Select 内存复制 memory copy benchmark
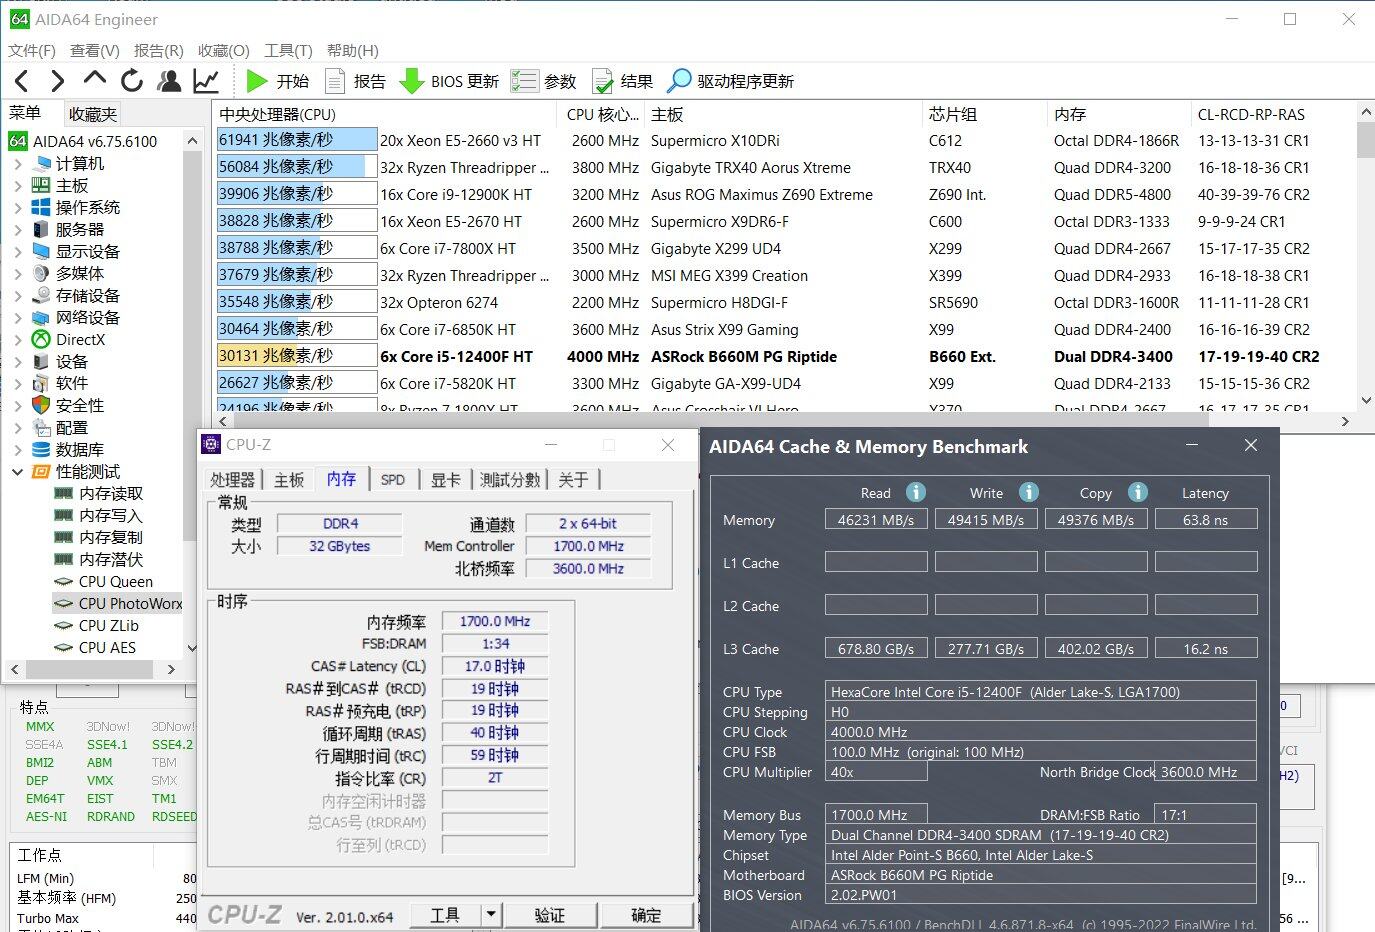1375x932 pixels. pyautogui.click(x=111, y=537)
